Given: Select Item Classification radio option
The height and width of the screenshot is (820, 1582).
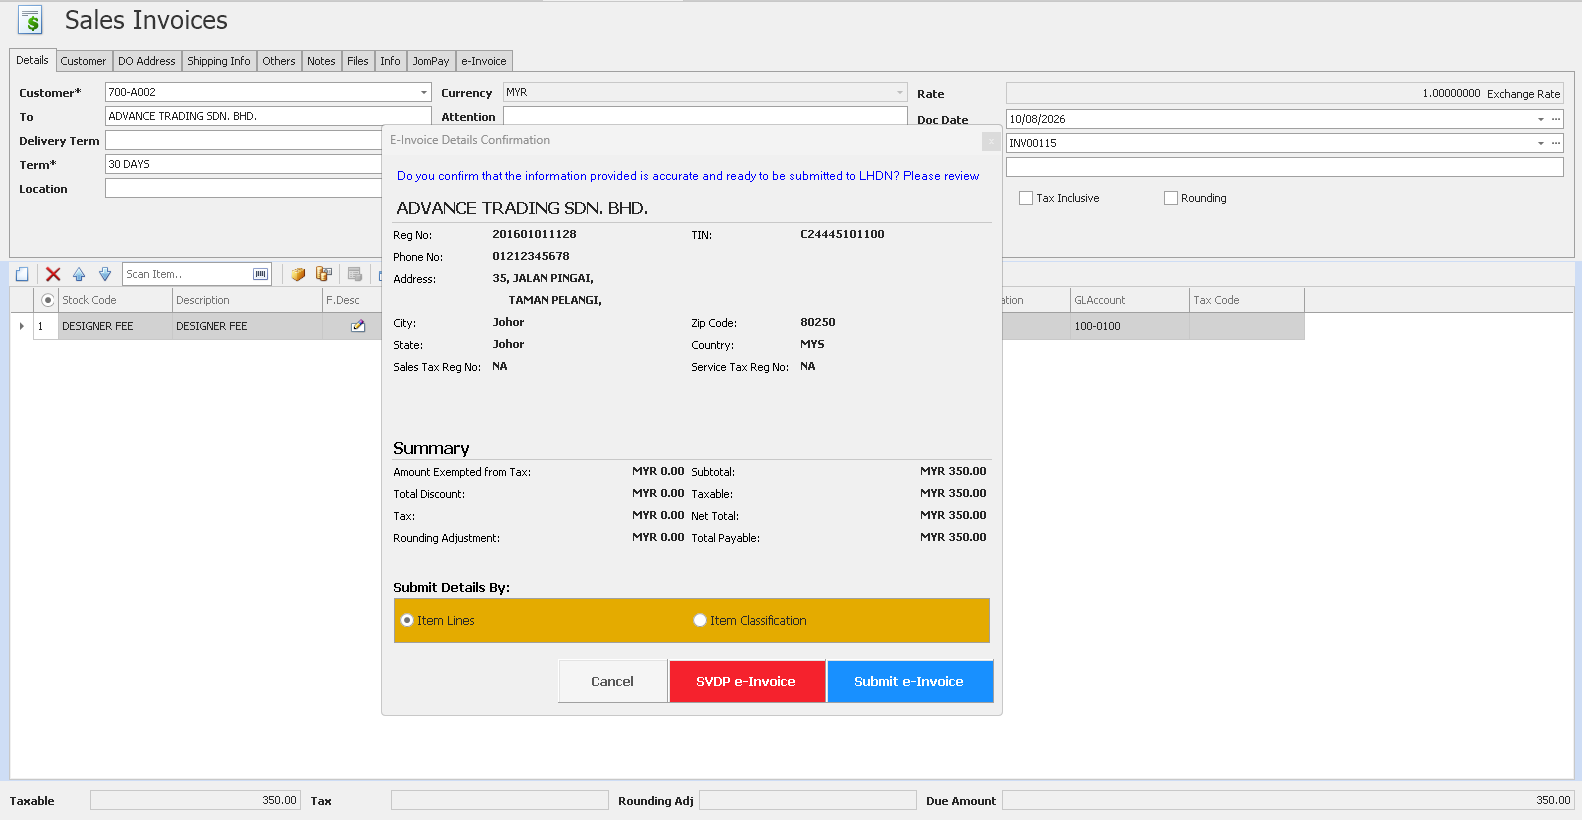Looking at the screenshot, I should coord(700,621).
